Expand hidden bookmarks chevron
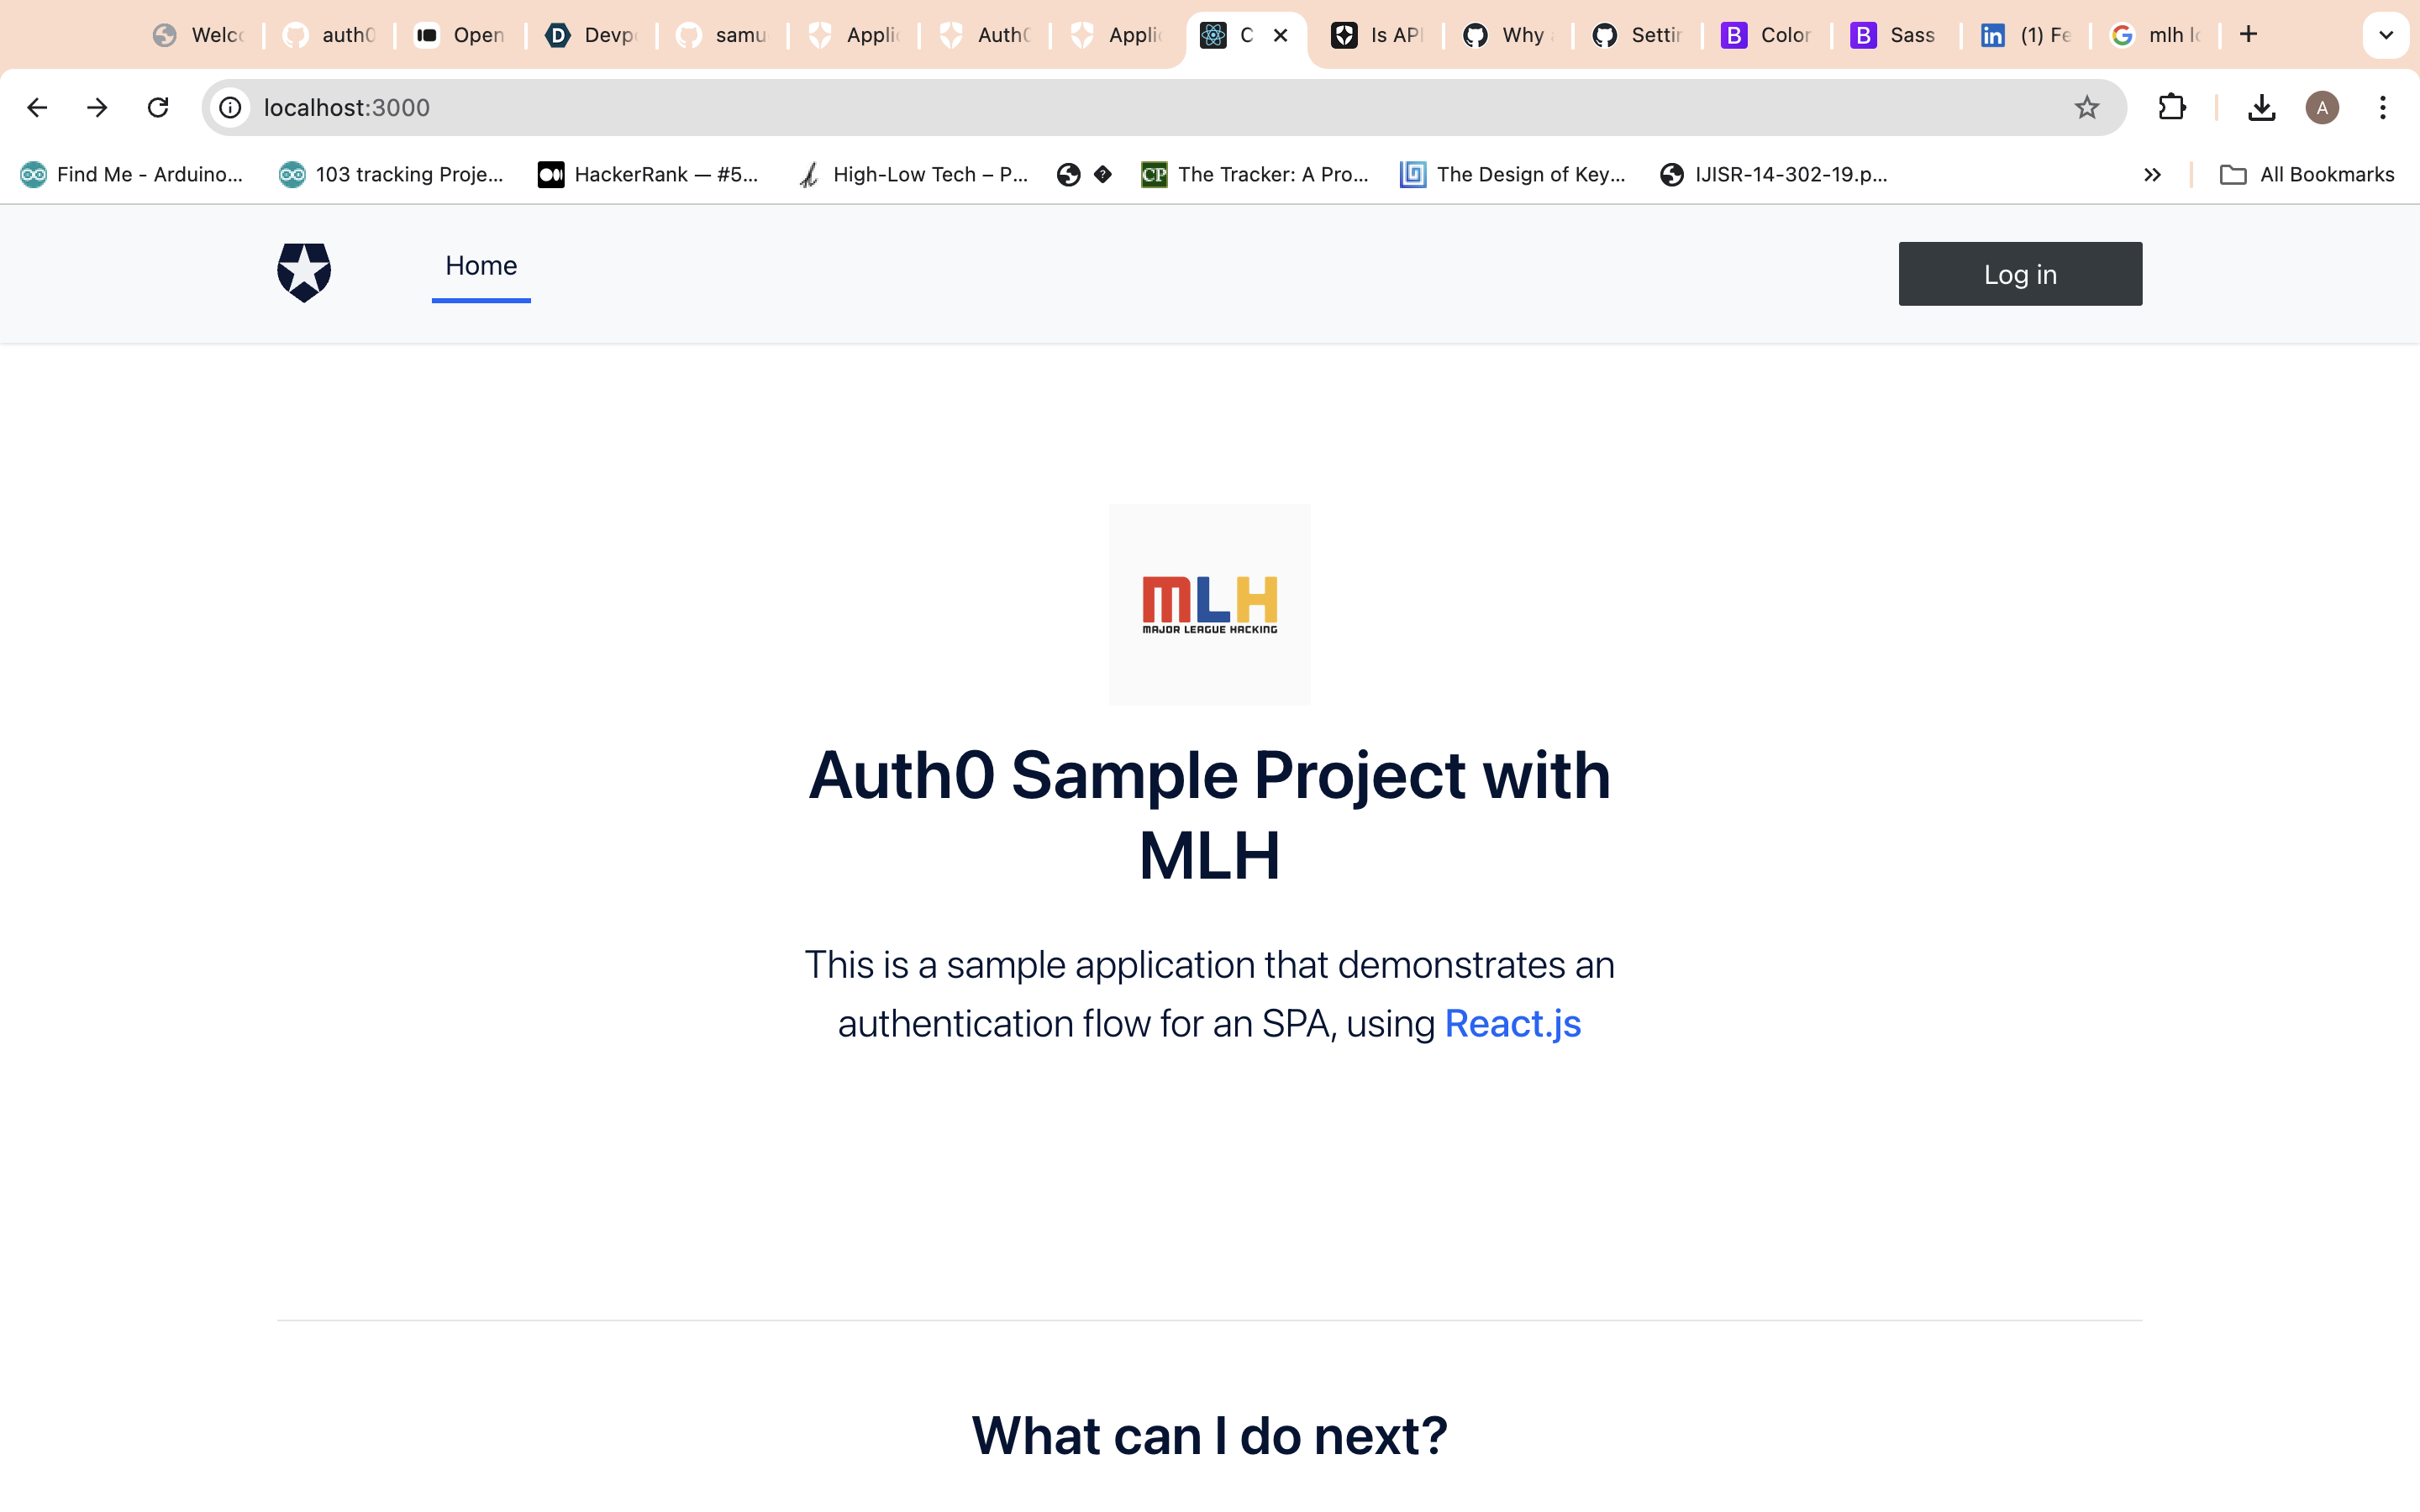2420x1512 pixels. click(x=2152, y=175)
